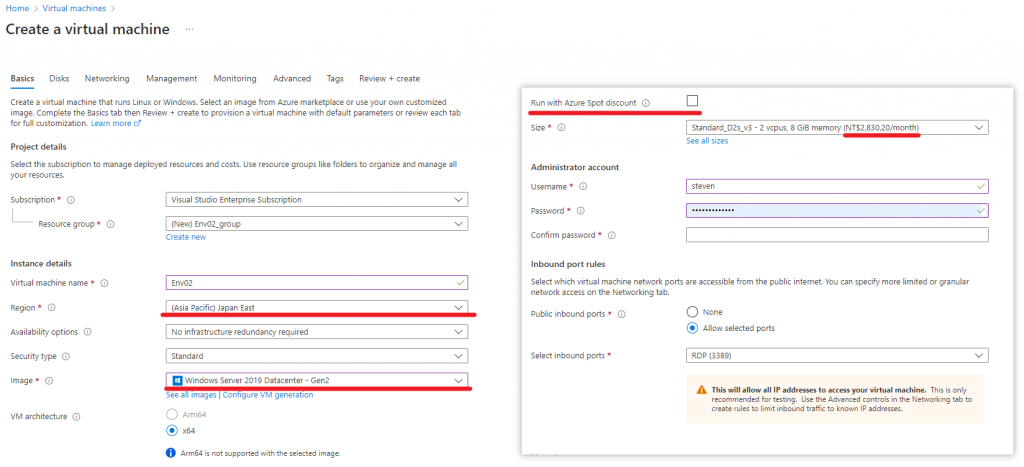
Task: Open the Resource group dropdown
Action: pyautogui.click(x=317, y=224)
